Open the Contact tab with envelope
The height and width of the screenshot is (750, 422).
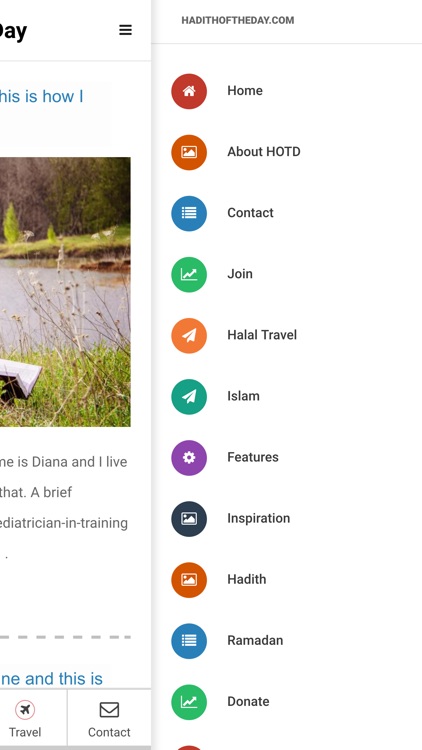click(x=109, y=719)
